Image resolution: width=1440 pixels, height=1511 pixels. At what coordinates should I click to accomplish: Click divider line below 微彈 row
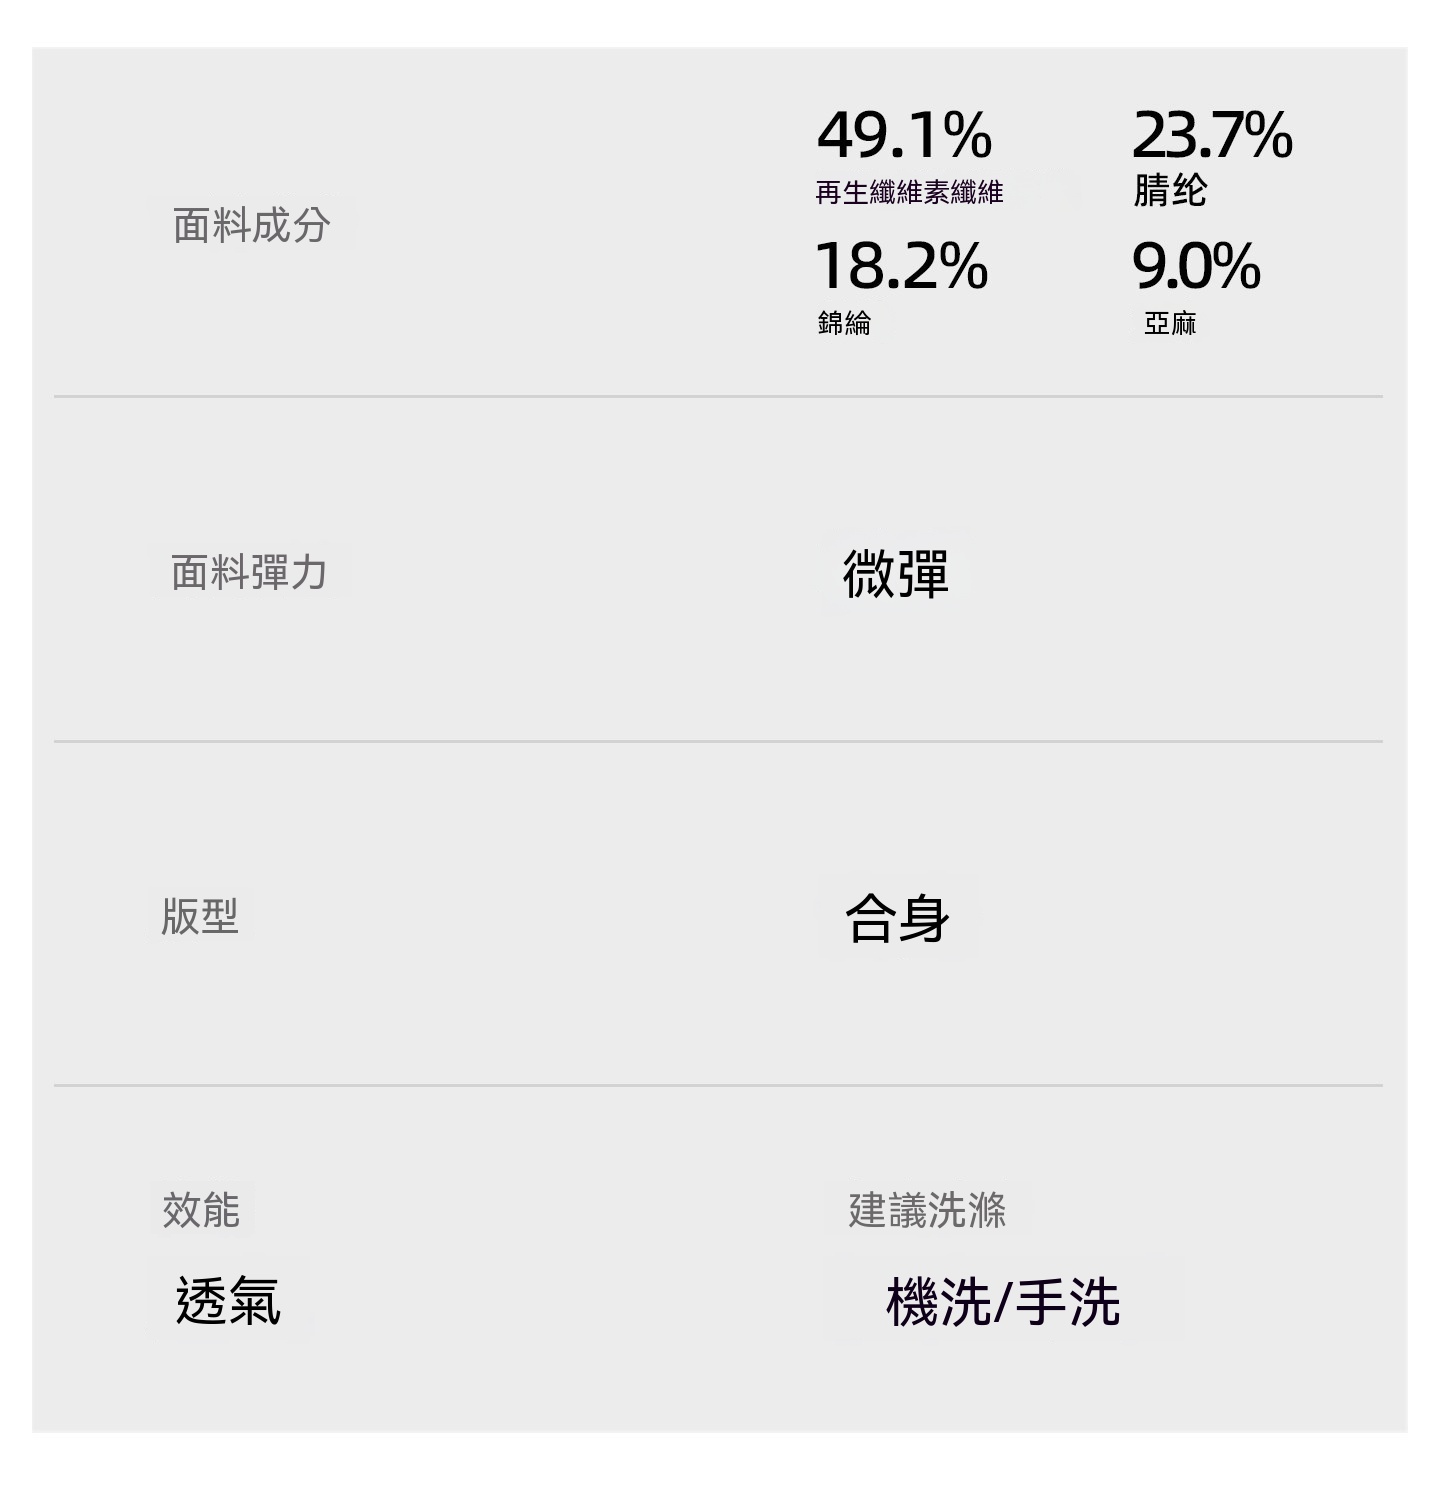(718, 741)
